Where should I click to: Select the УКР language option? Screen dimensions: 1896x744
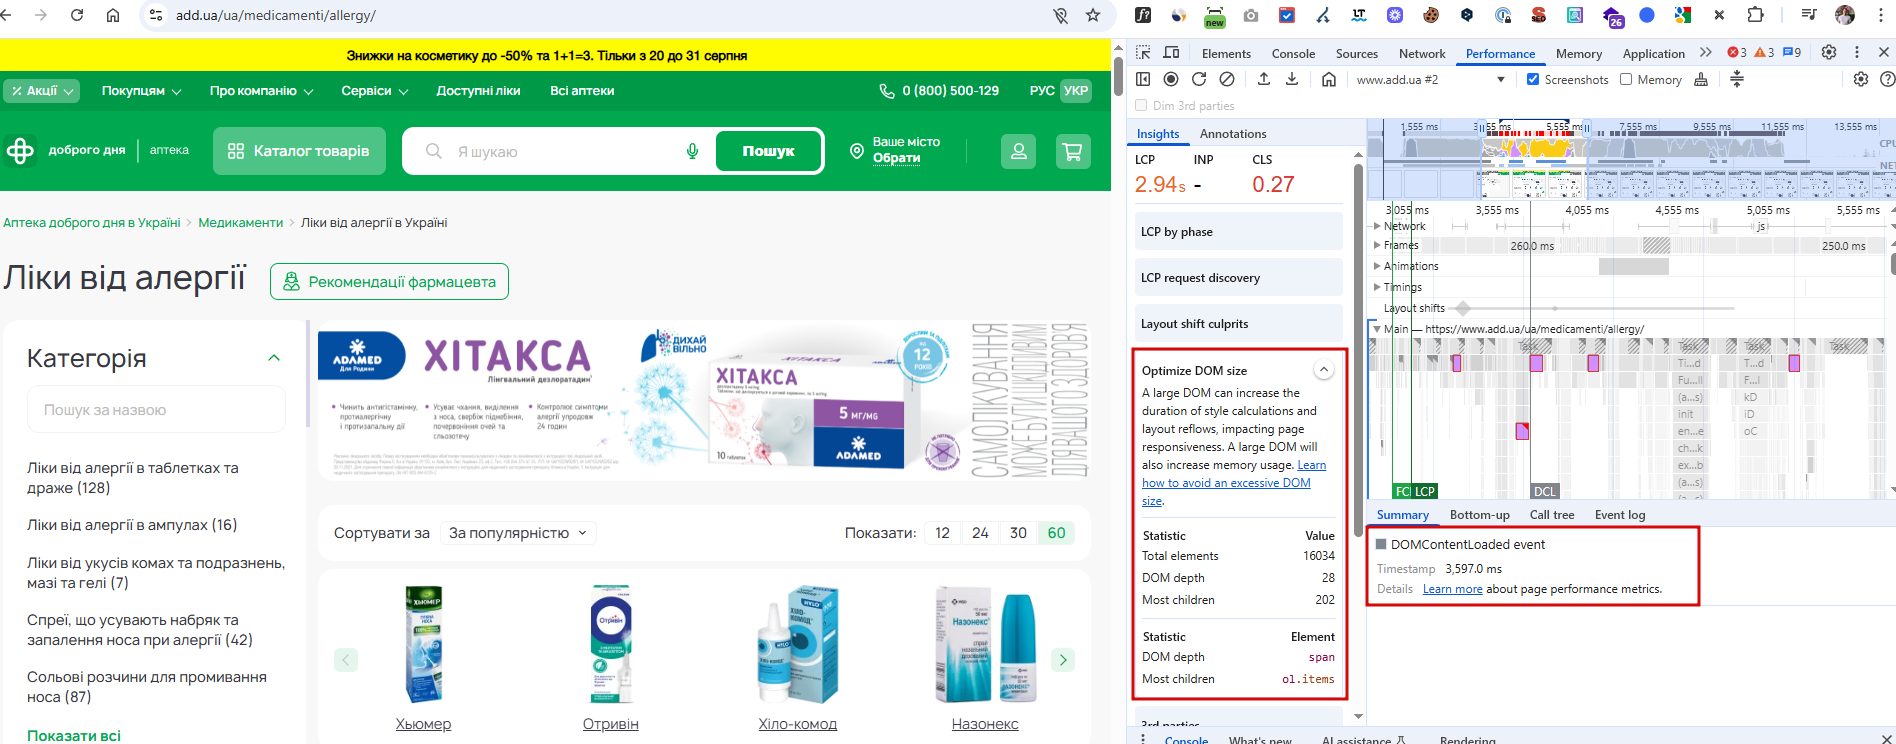coord(1076,91)
